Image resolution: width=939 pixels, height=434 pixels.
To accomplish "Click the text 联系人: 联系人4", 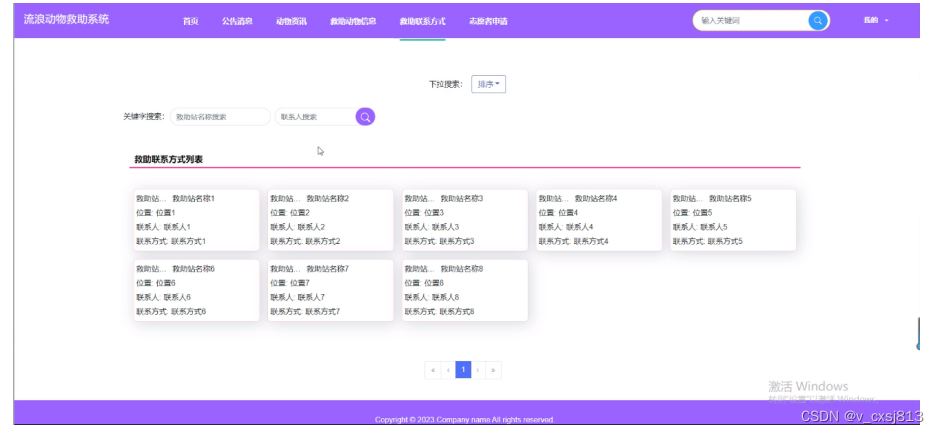I will (x=566, y=227).
